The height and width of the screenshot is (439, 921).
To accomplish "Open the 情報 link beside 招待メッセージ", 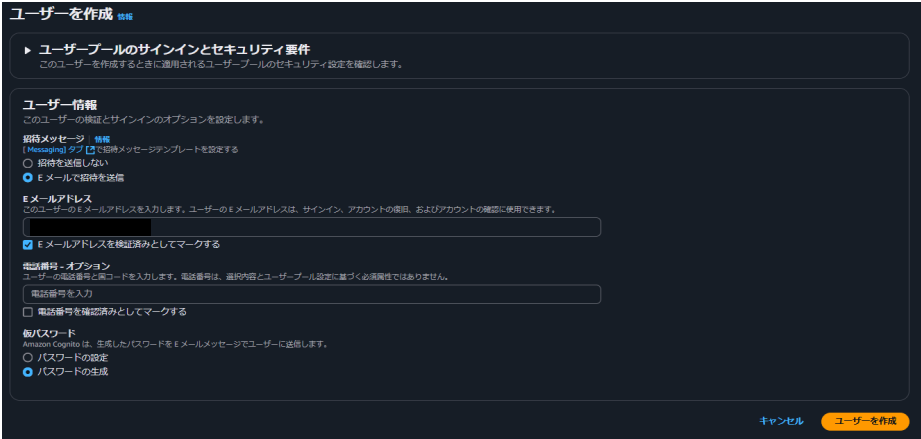I will point(102,139).
